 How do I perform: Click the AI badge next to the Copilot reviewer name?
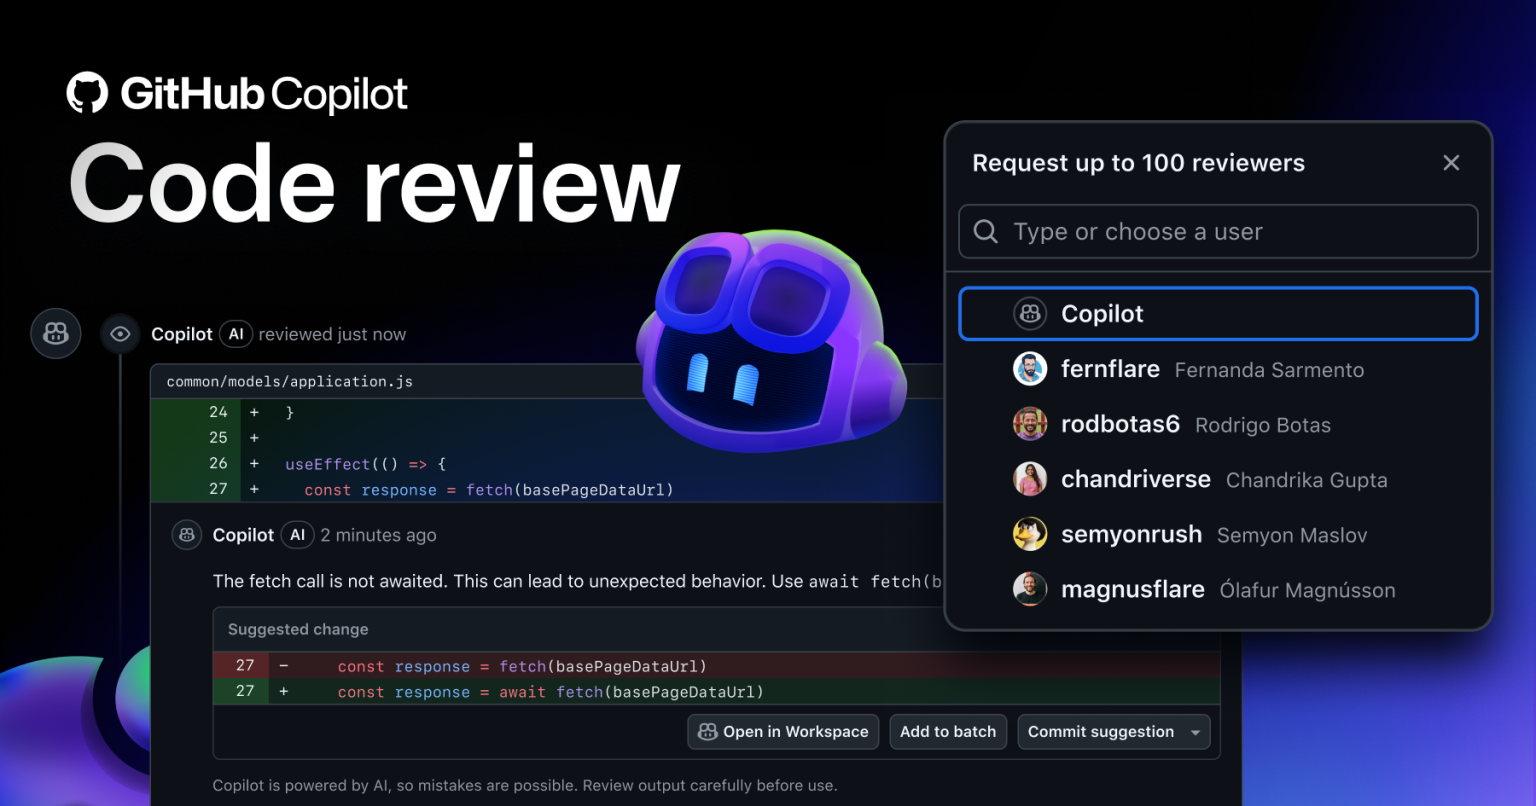236,334
